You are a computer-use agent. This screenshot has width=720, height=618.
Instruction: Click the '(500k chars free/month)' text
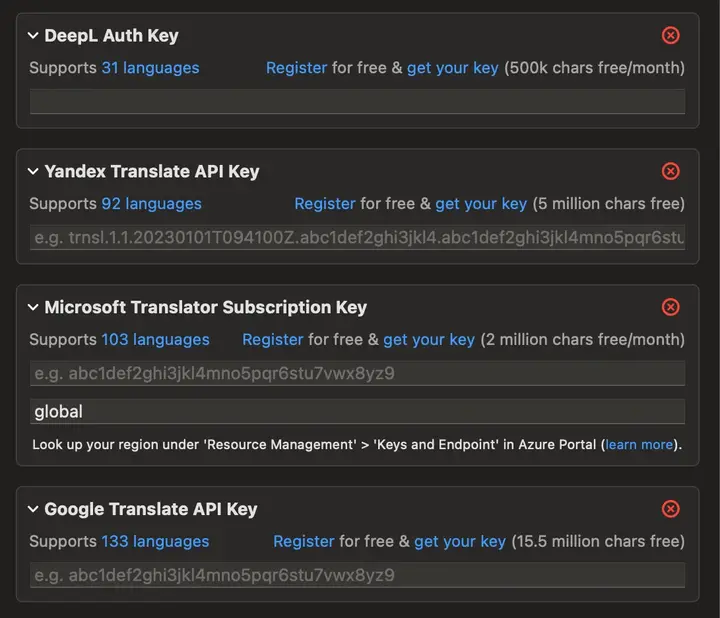pos(595,68)
